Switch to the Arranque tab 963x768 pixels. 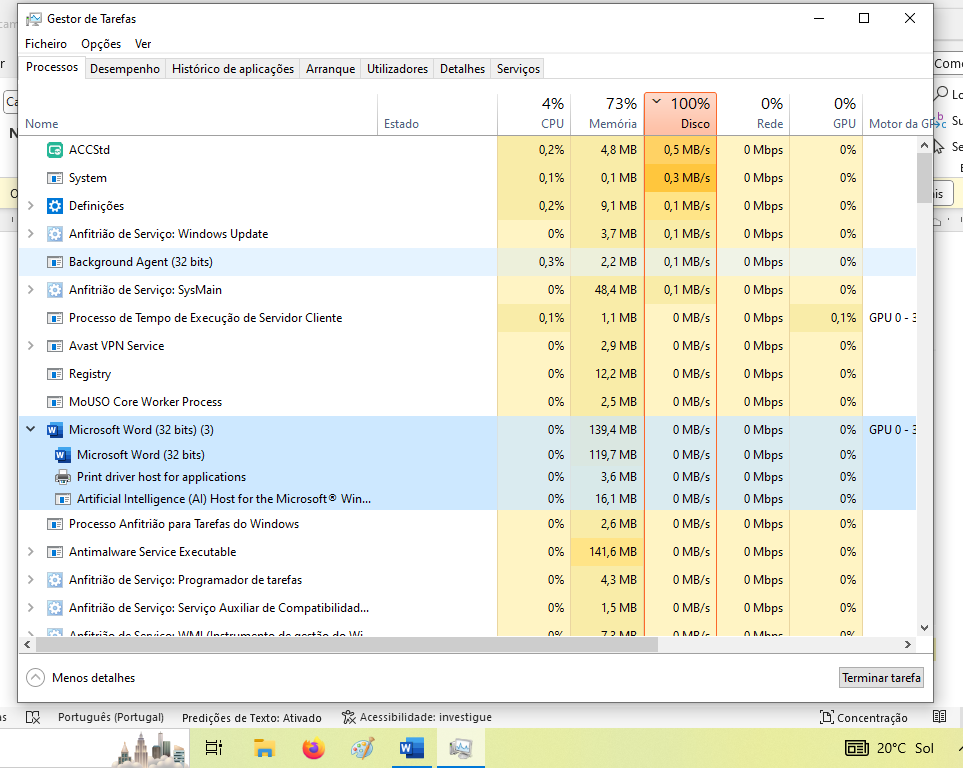tap(330, 69)
